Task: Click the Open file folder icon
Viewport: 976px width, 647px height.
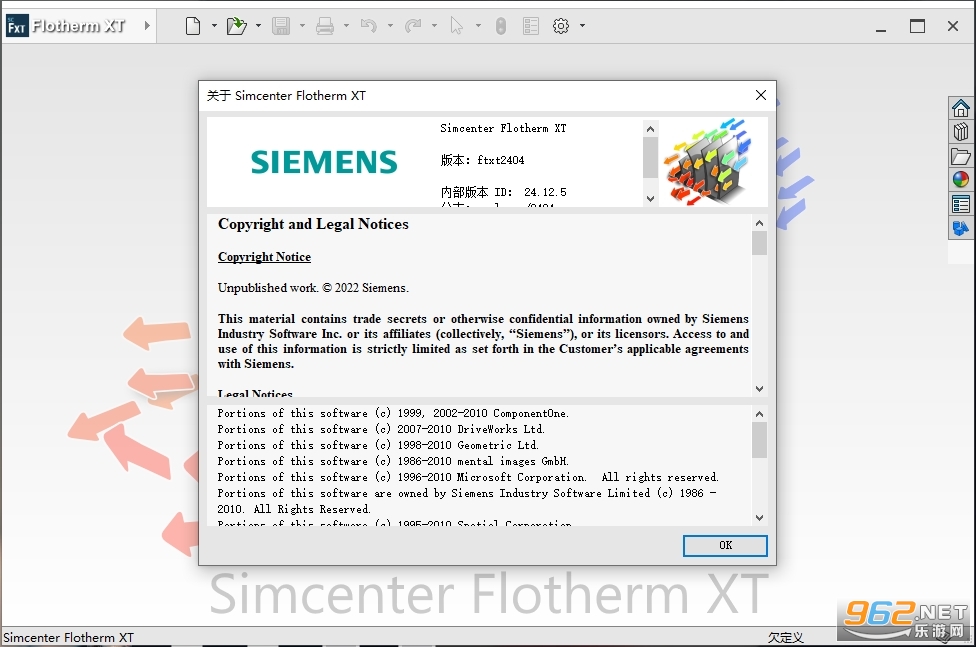Action: click(237, 26)
